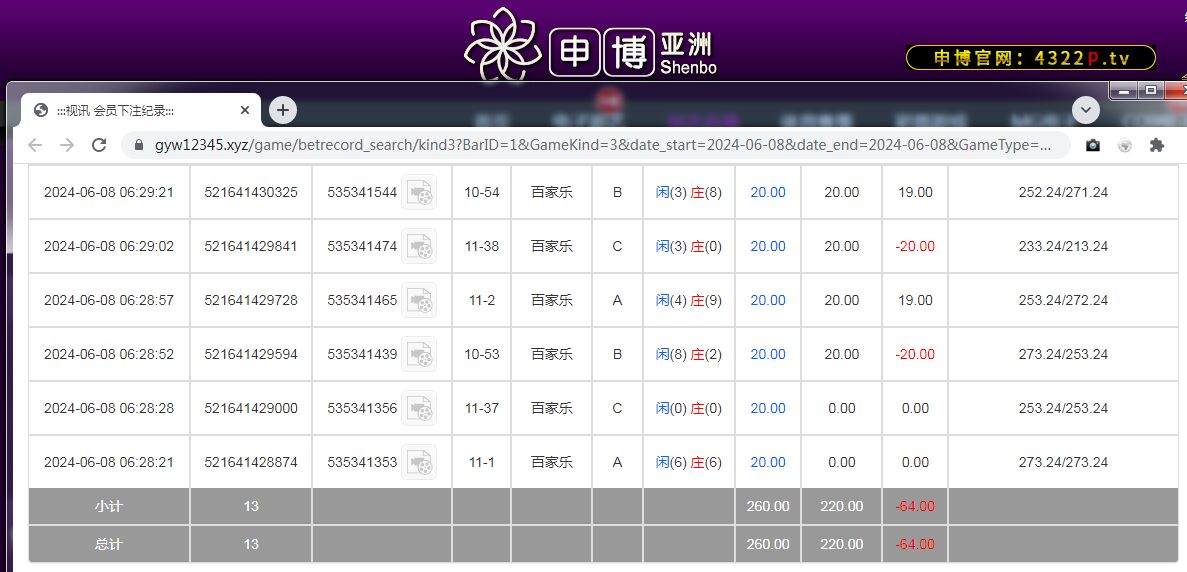The height and width of the screenshot is (572, 1187).
Task: Select the 视讯 会员下注纪录 tab
Action: click(130, 110)
